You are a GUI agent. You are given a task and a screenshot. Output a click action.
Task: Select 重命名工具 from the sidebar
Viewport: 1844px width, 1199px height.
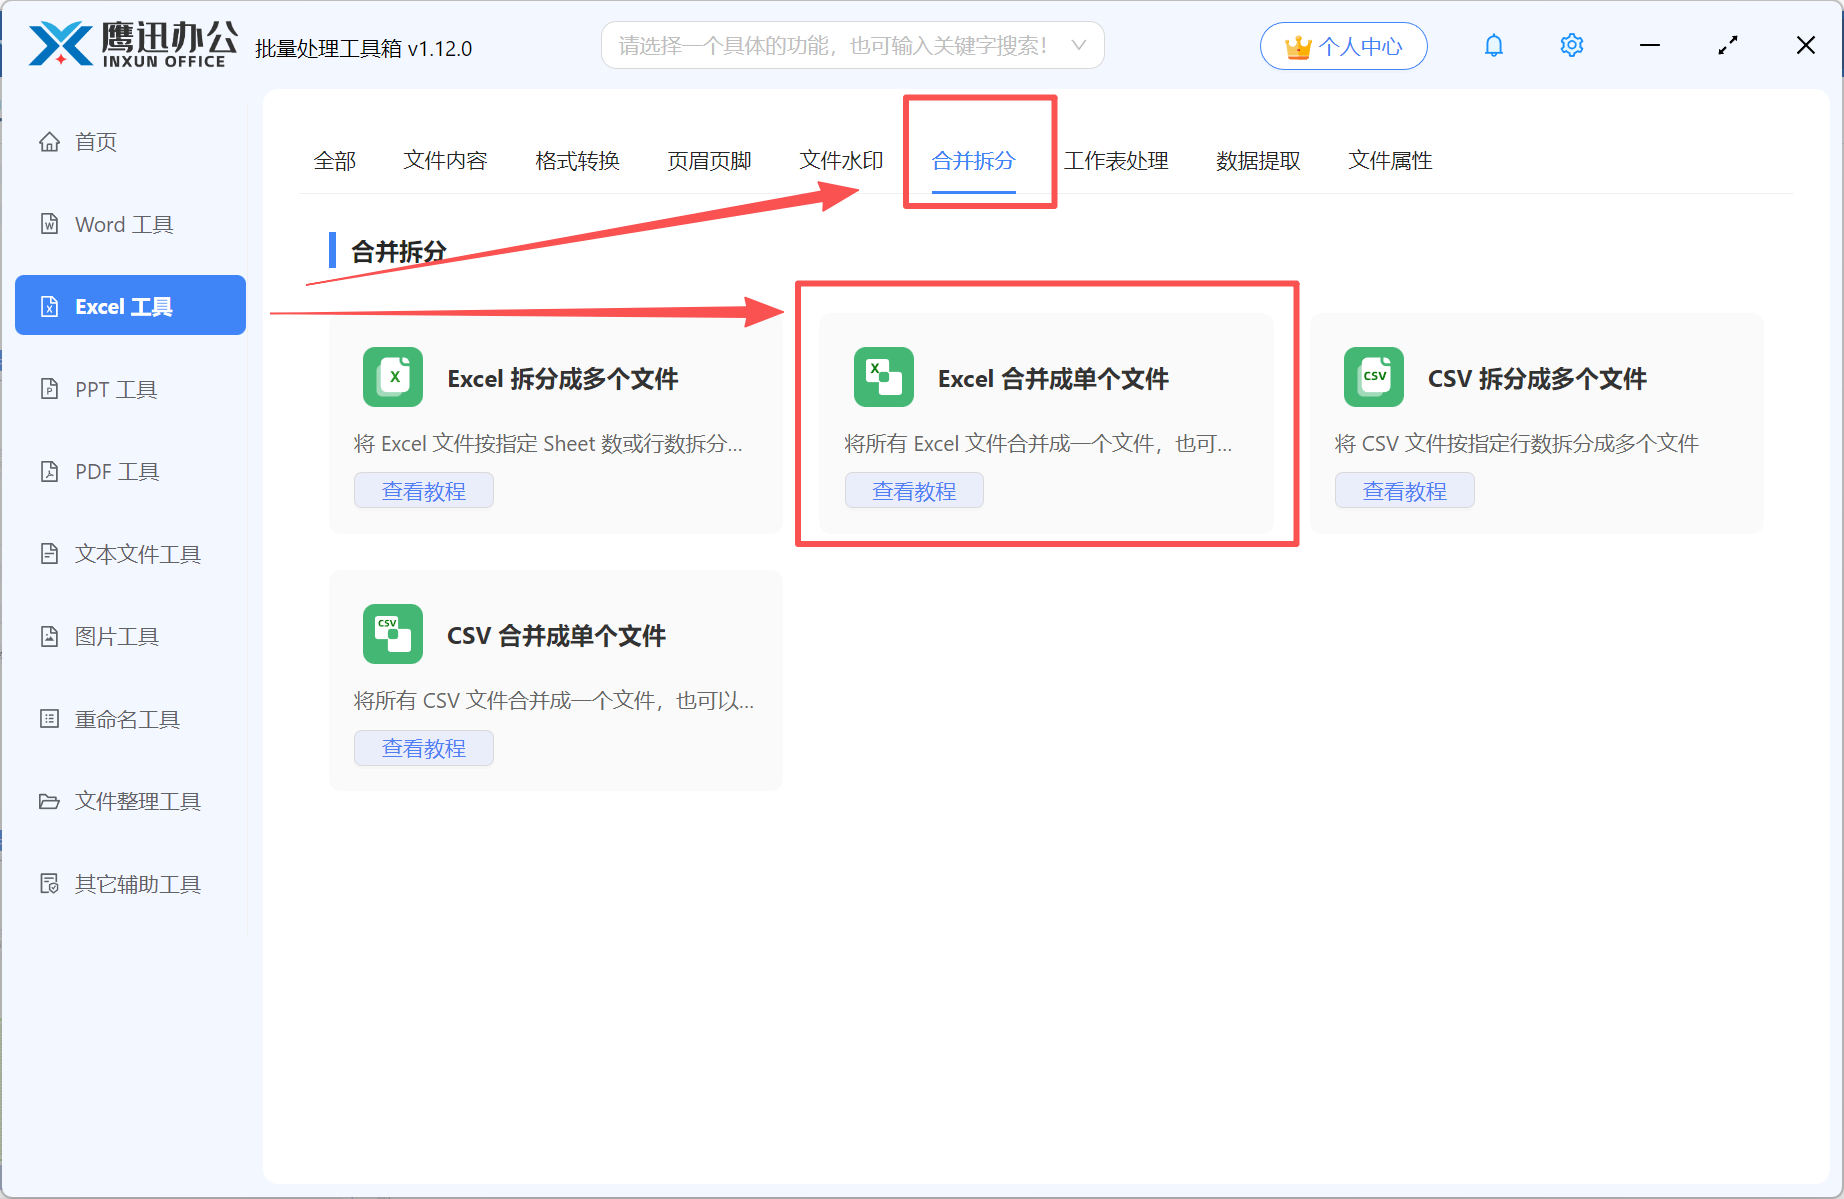[x=126, y=718]
